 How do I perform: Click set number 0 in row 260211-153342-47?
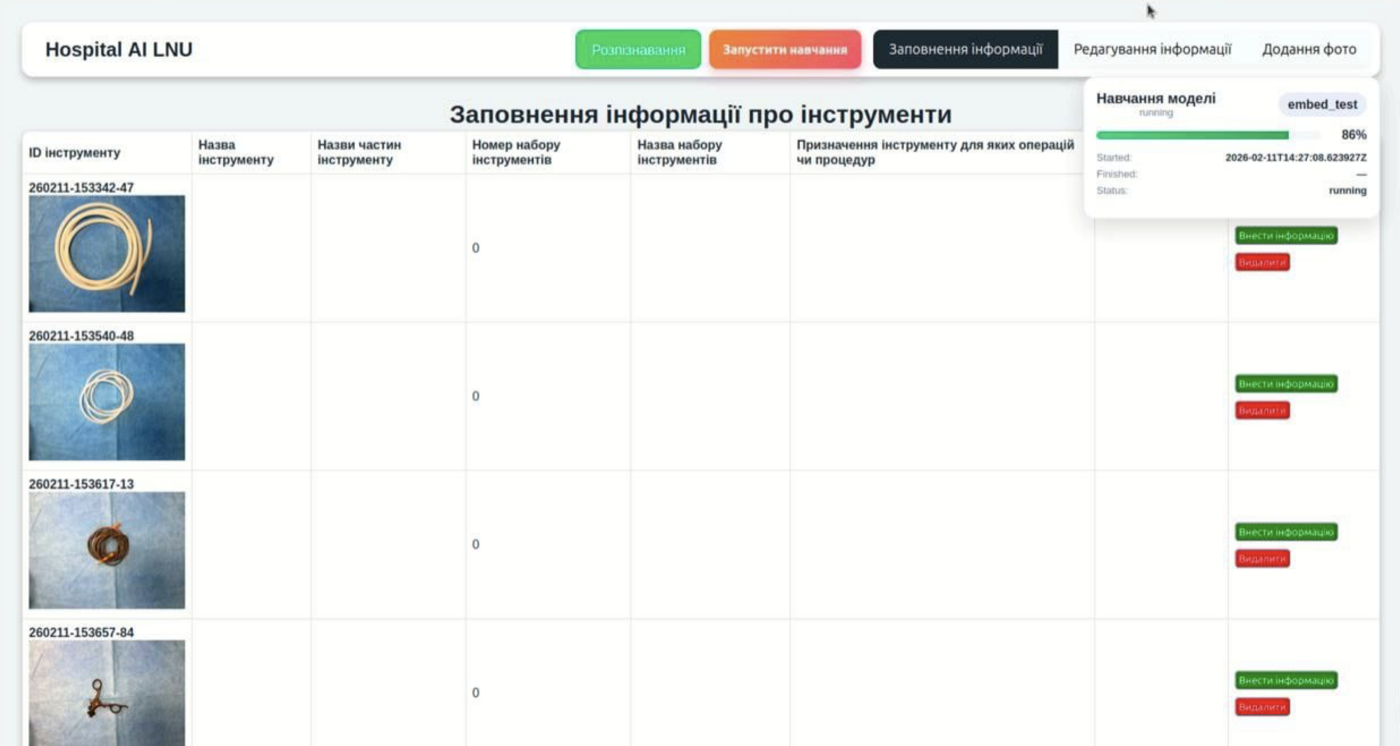(476, 248)
